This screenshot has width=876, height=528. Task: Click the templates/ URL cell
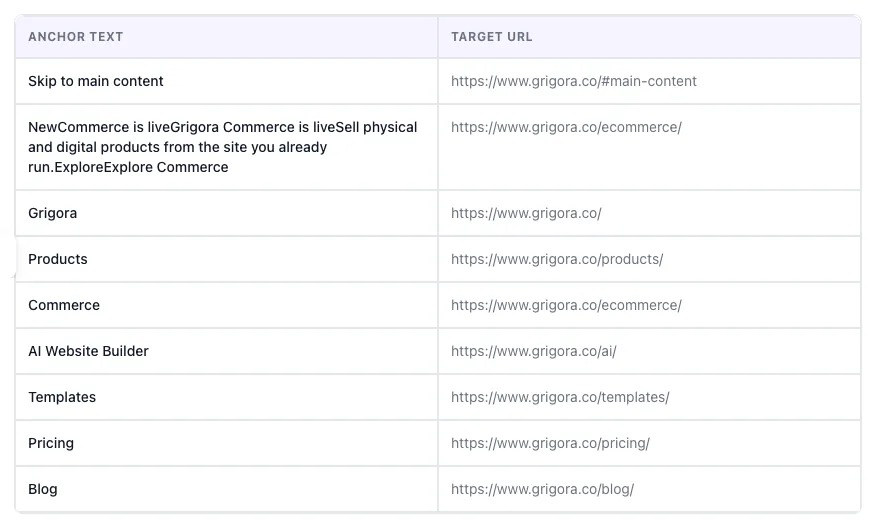point(649,397)
